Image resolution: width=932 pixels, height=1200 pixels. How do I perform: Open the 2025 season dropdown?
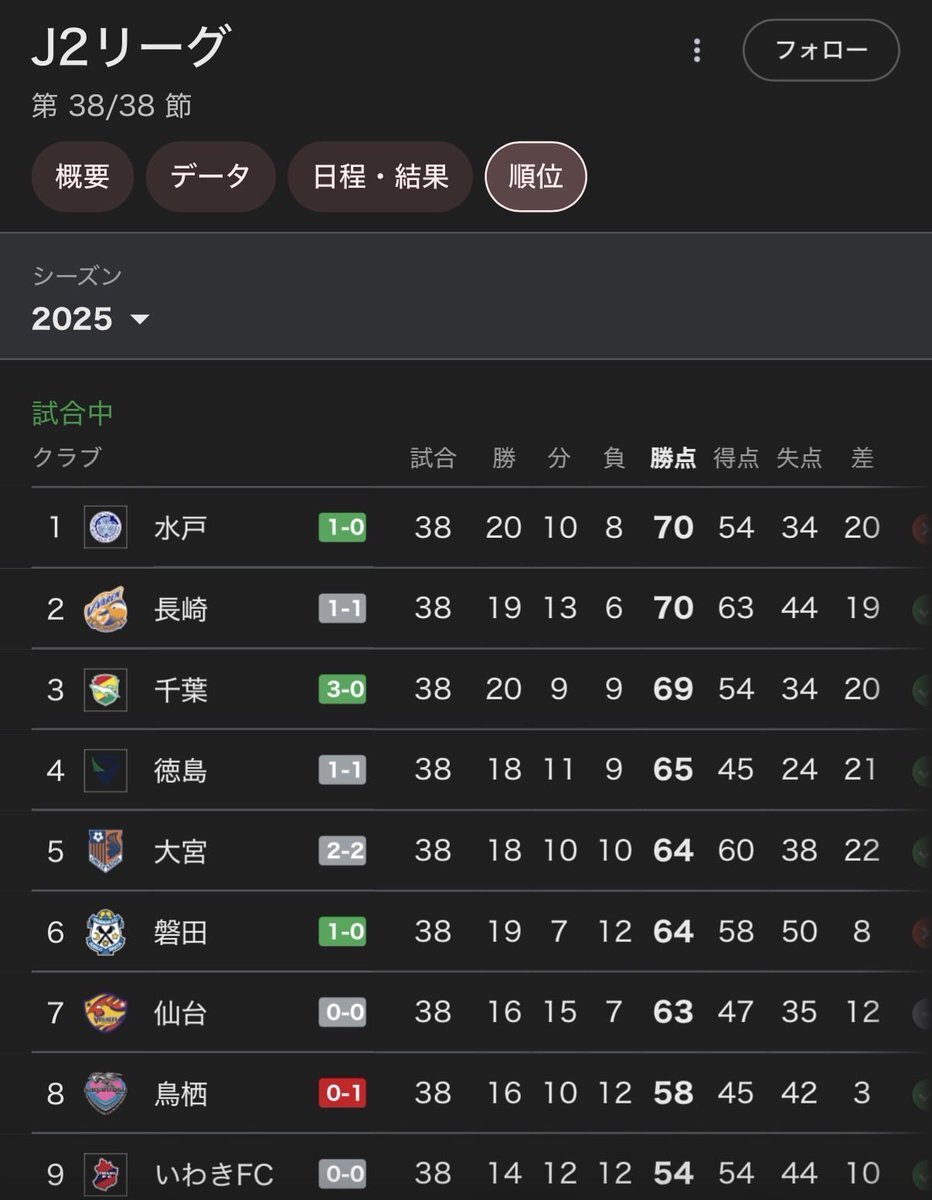tap(90, 319)
